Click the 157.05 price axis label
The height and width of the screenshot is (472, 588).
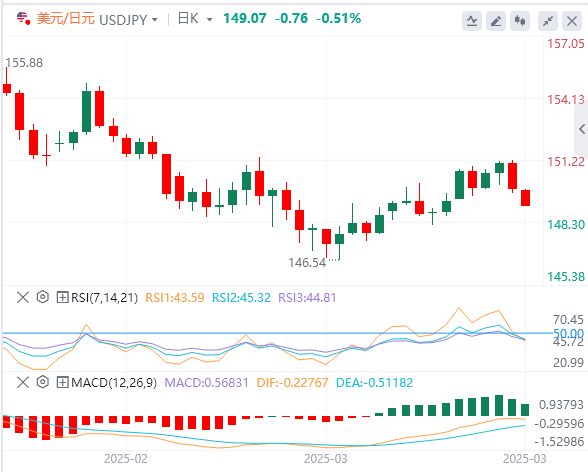coord(566,44)
